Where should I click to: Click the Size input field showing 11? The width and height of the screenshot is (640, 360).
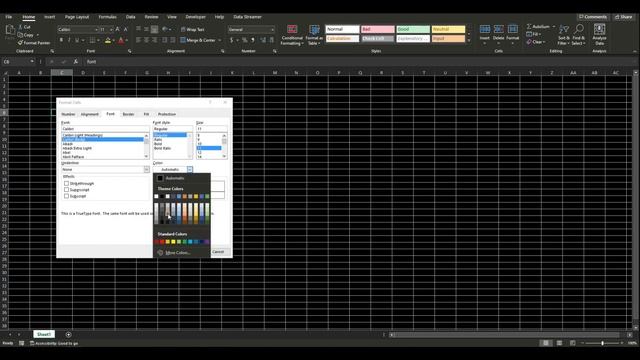[211, 129]
